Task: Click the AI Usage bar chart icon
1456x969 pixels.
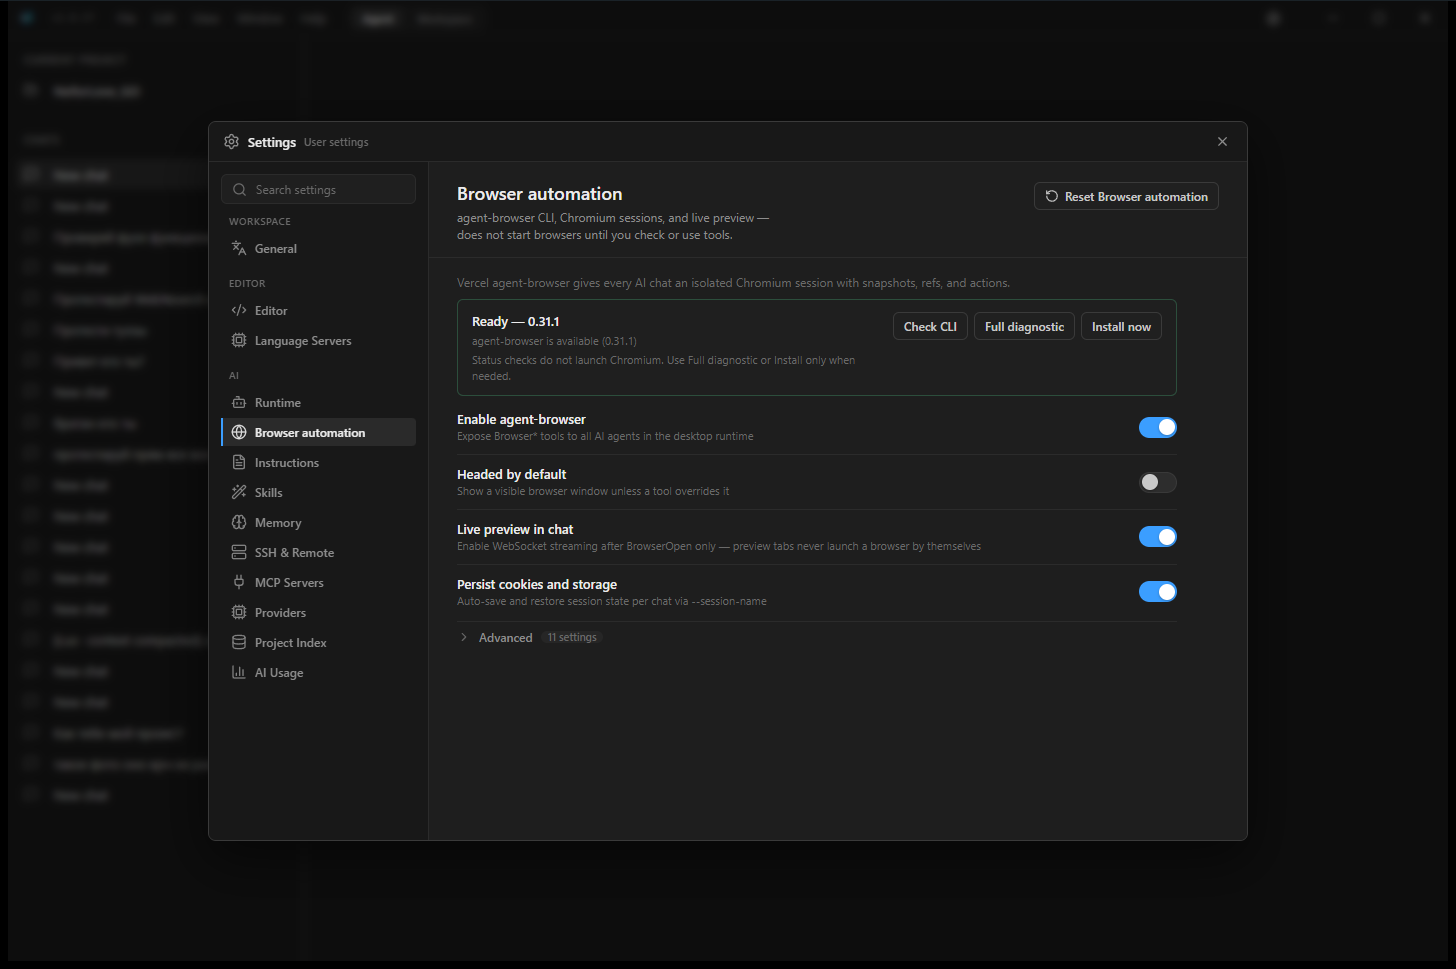Action: (239, 673)
